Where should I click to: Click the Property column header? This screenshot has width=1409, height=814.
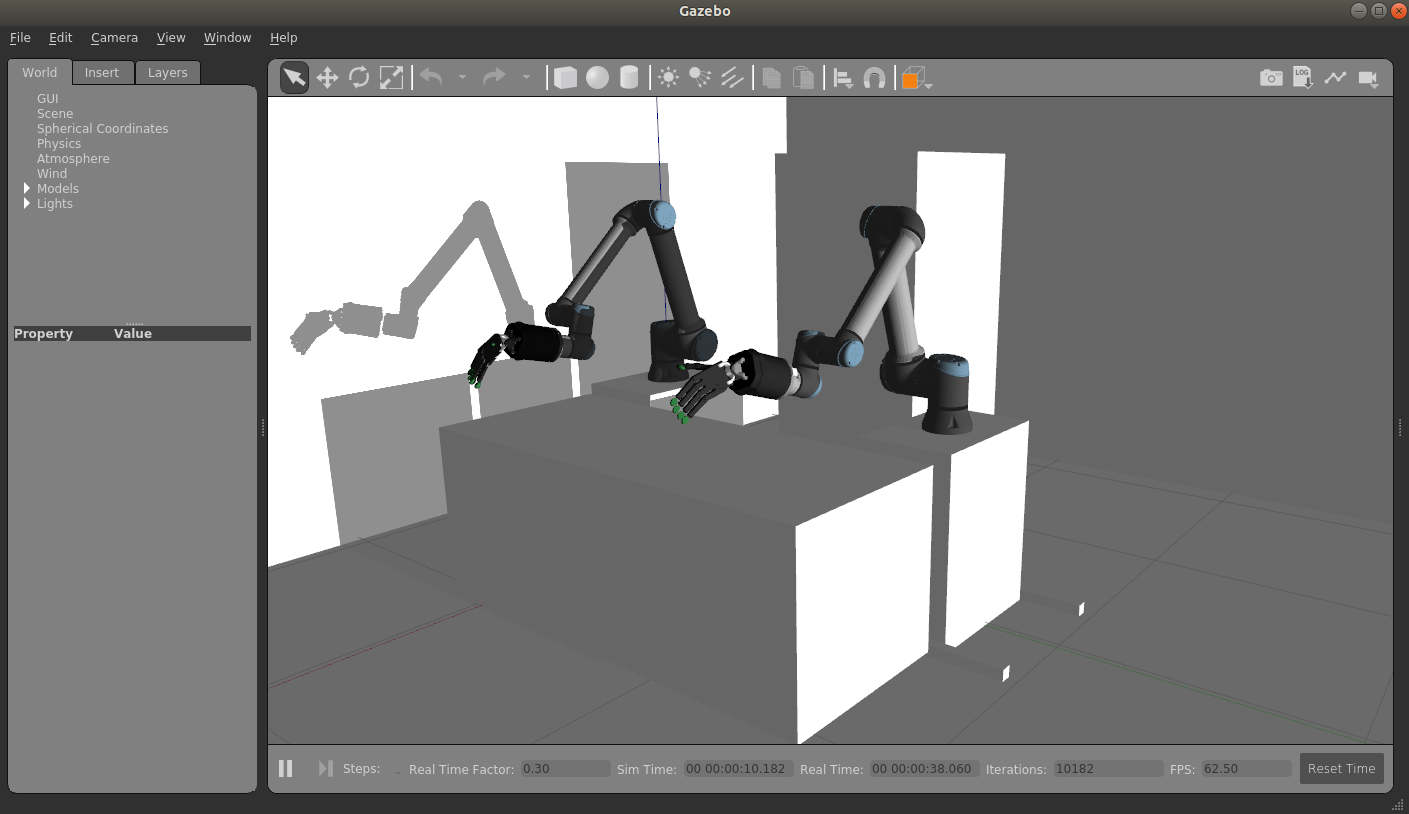tap(43, 334)
